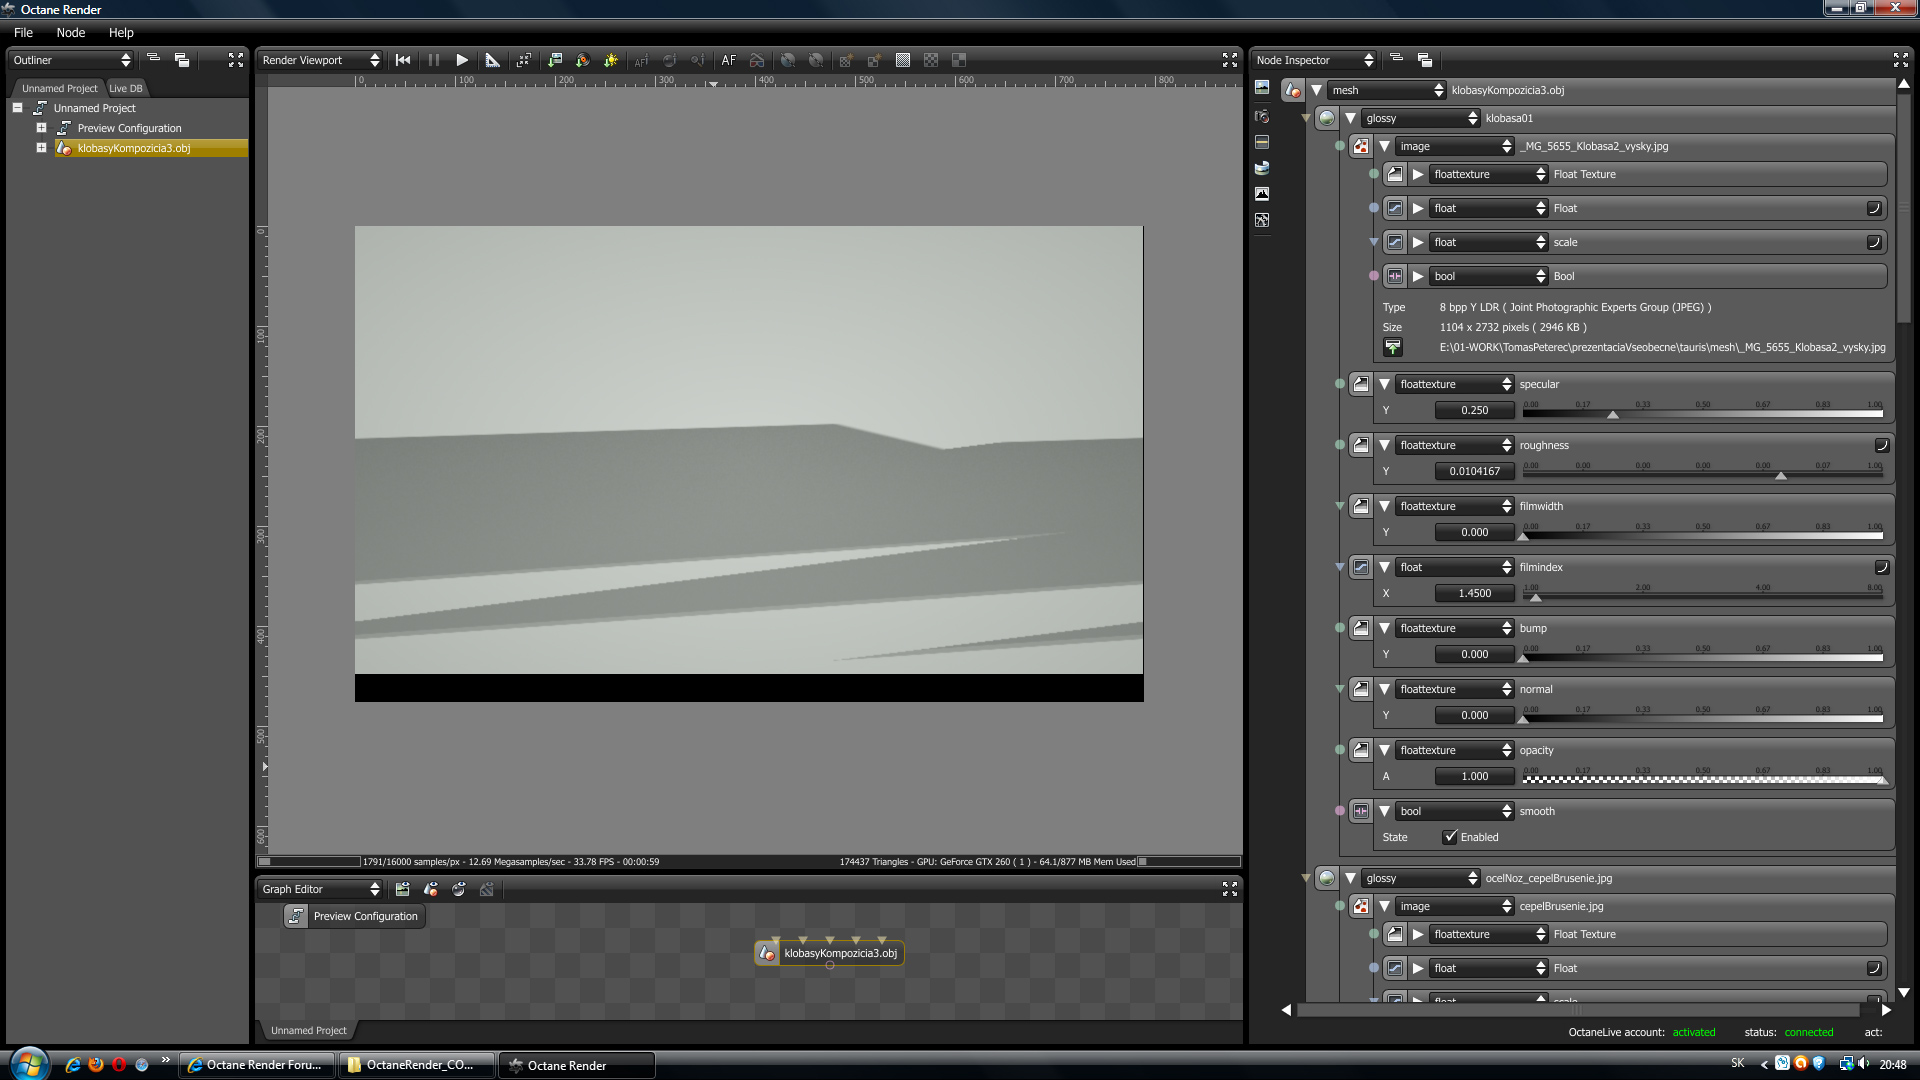
Task: Open the Node menu
Action: (x=70, y=32)
